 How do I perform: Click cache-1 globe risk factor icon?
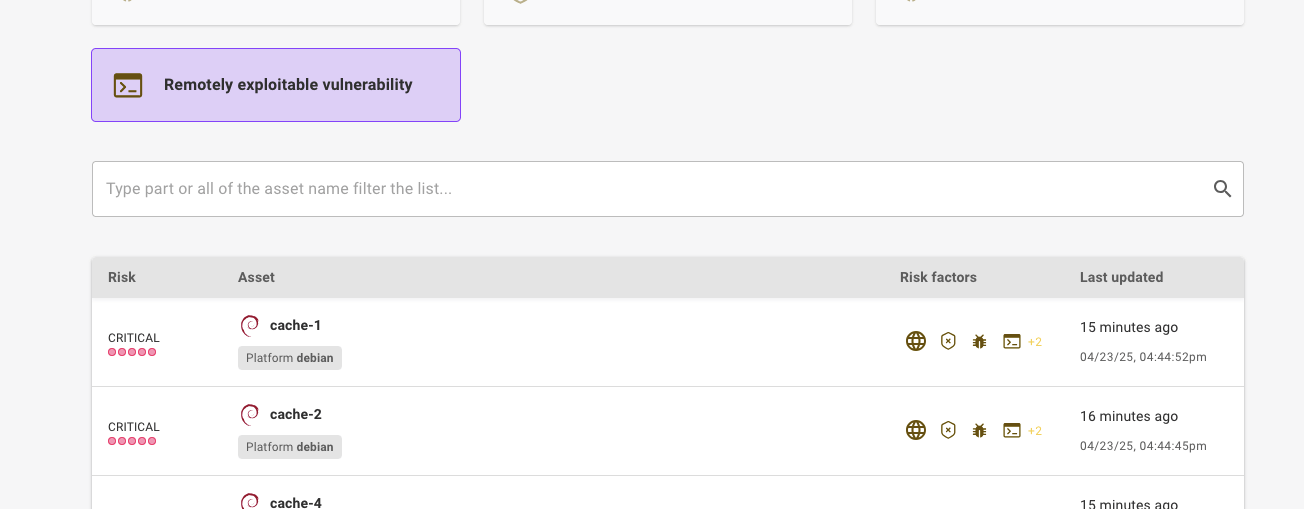click(x=916, y=341)
